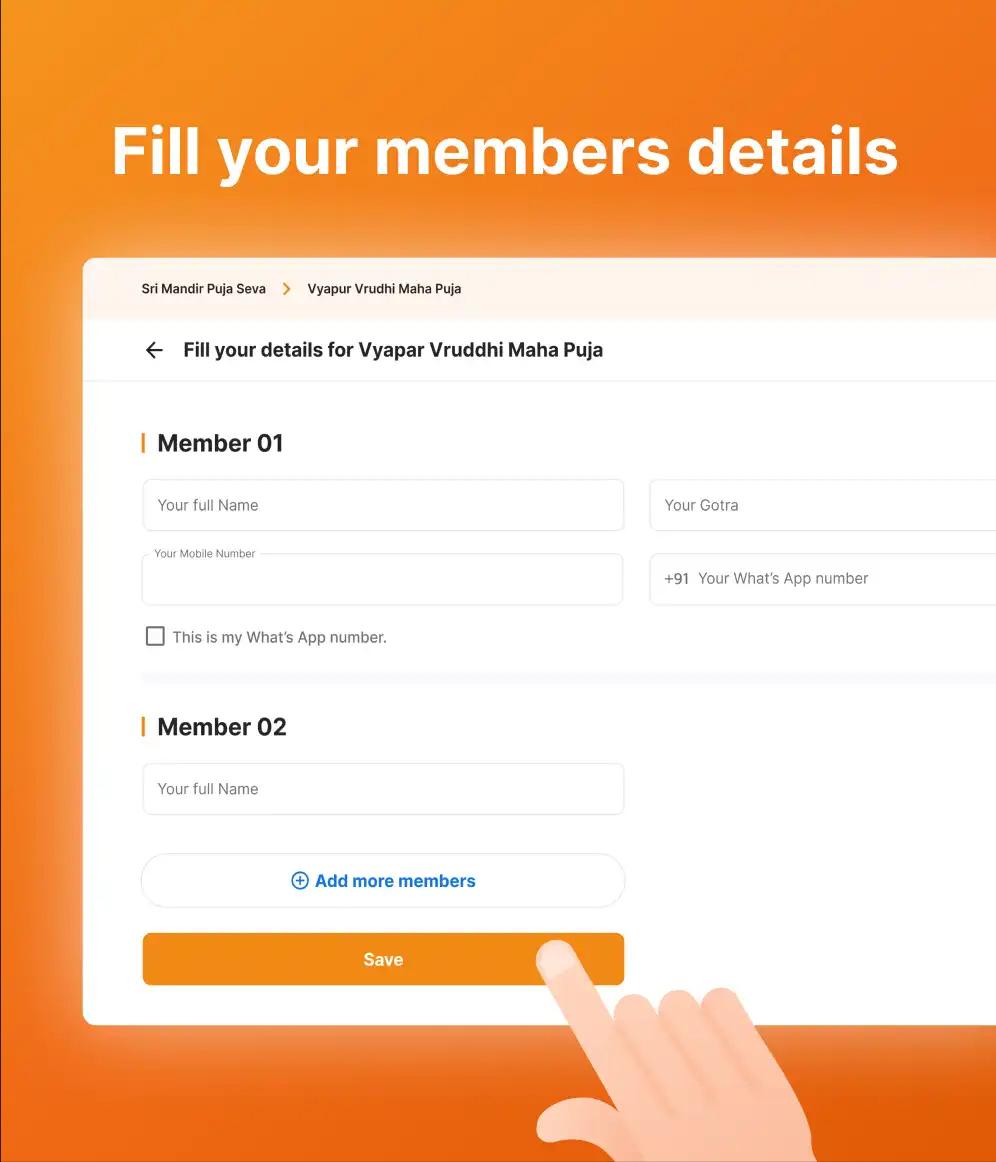This screenshot has height=1162, width=996.
Task: Click the 'Fill your details for Vyapar Vruddhi Maha Puja' title
Action: point(393,350)
